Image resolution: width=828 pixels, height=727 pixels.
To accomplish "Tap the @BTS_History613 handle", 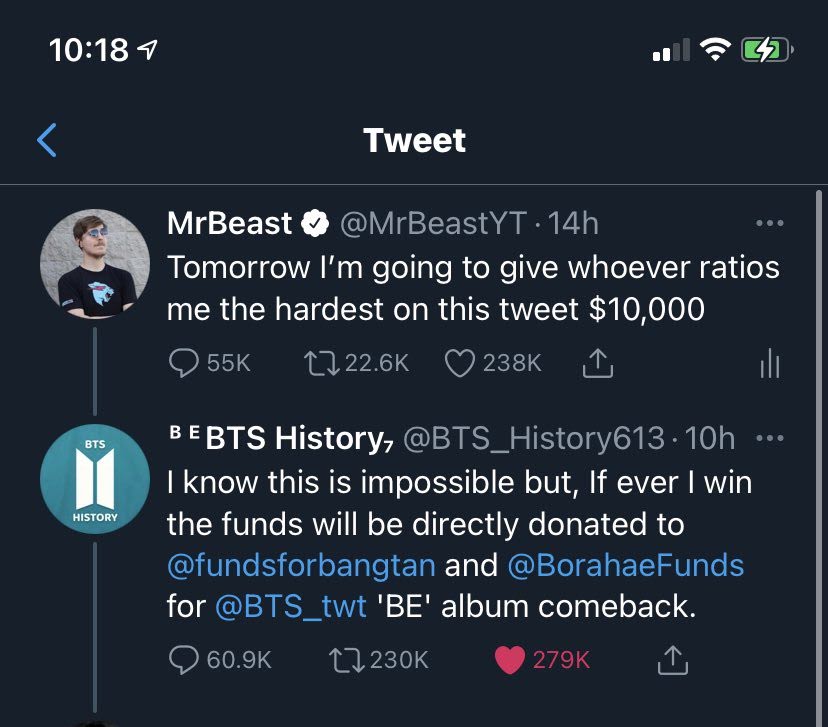I will pos(534,438).
